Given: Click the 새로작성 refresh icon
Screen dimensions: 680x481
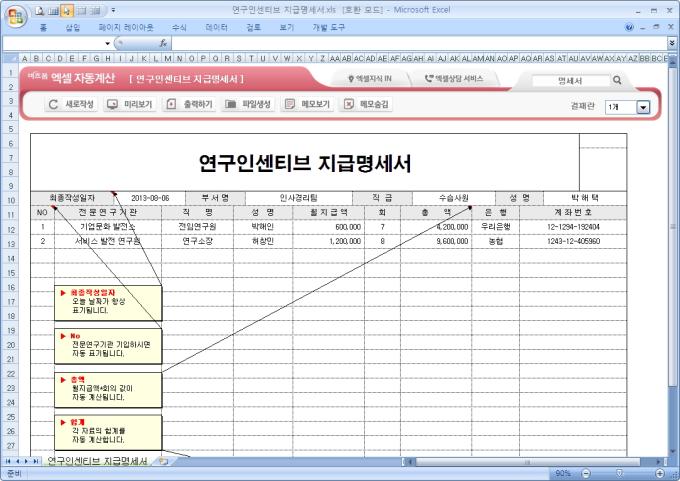Looking at the screenshot, I should (x=53, y=104).
